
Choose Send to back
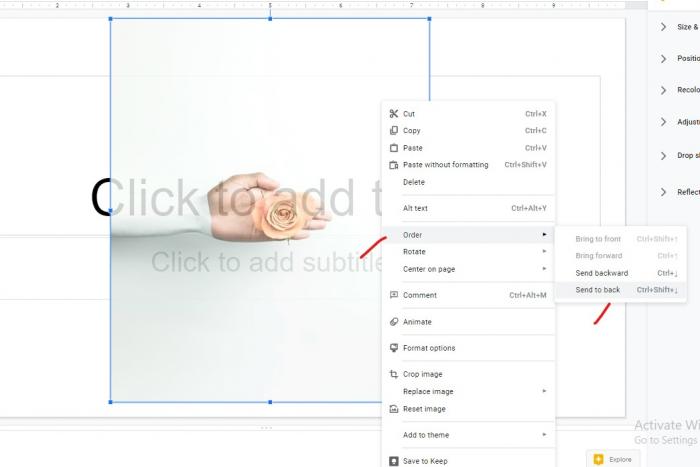point(621,290)
